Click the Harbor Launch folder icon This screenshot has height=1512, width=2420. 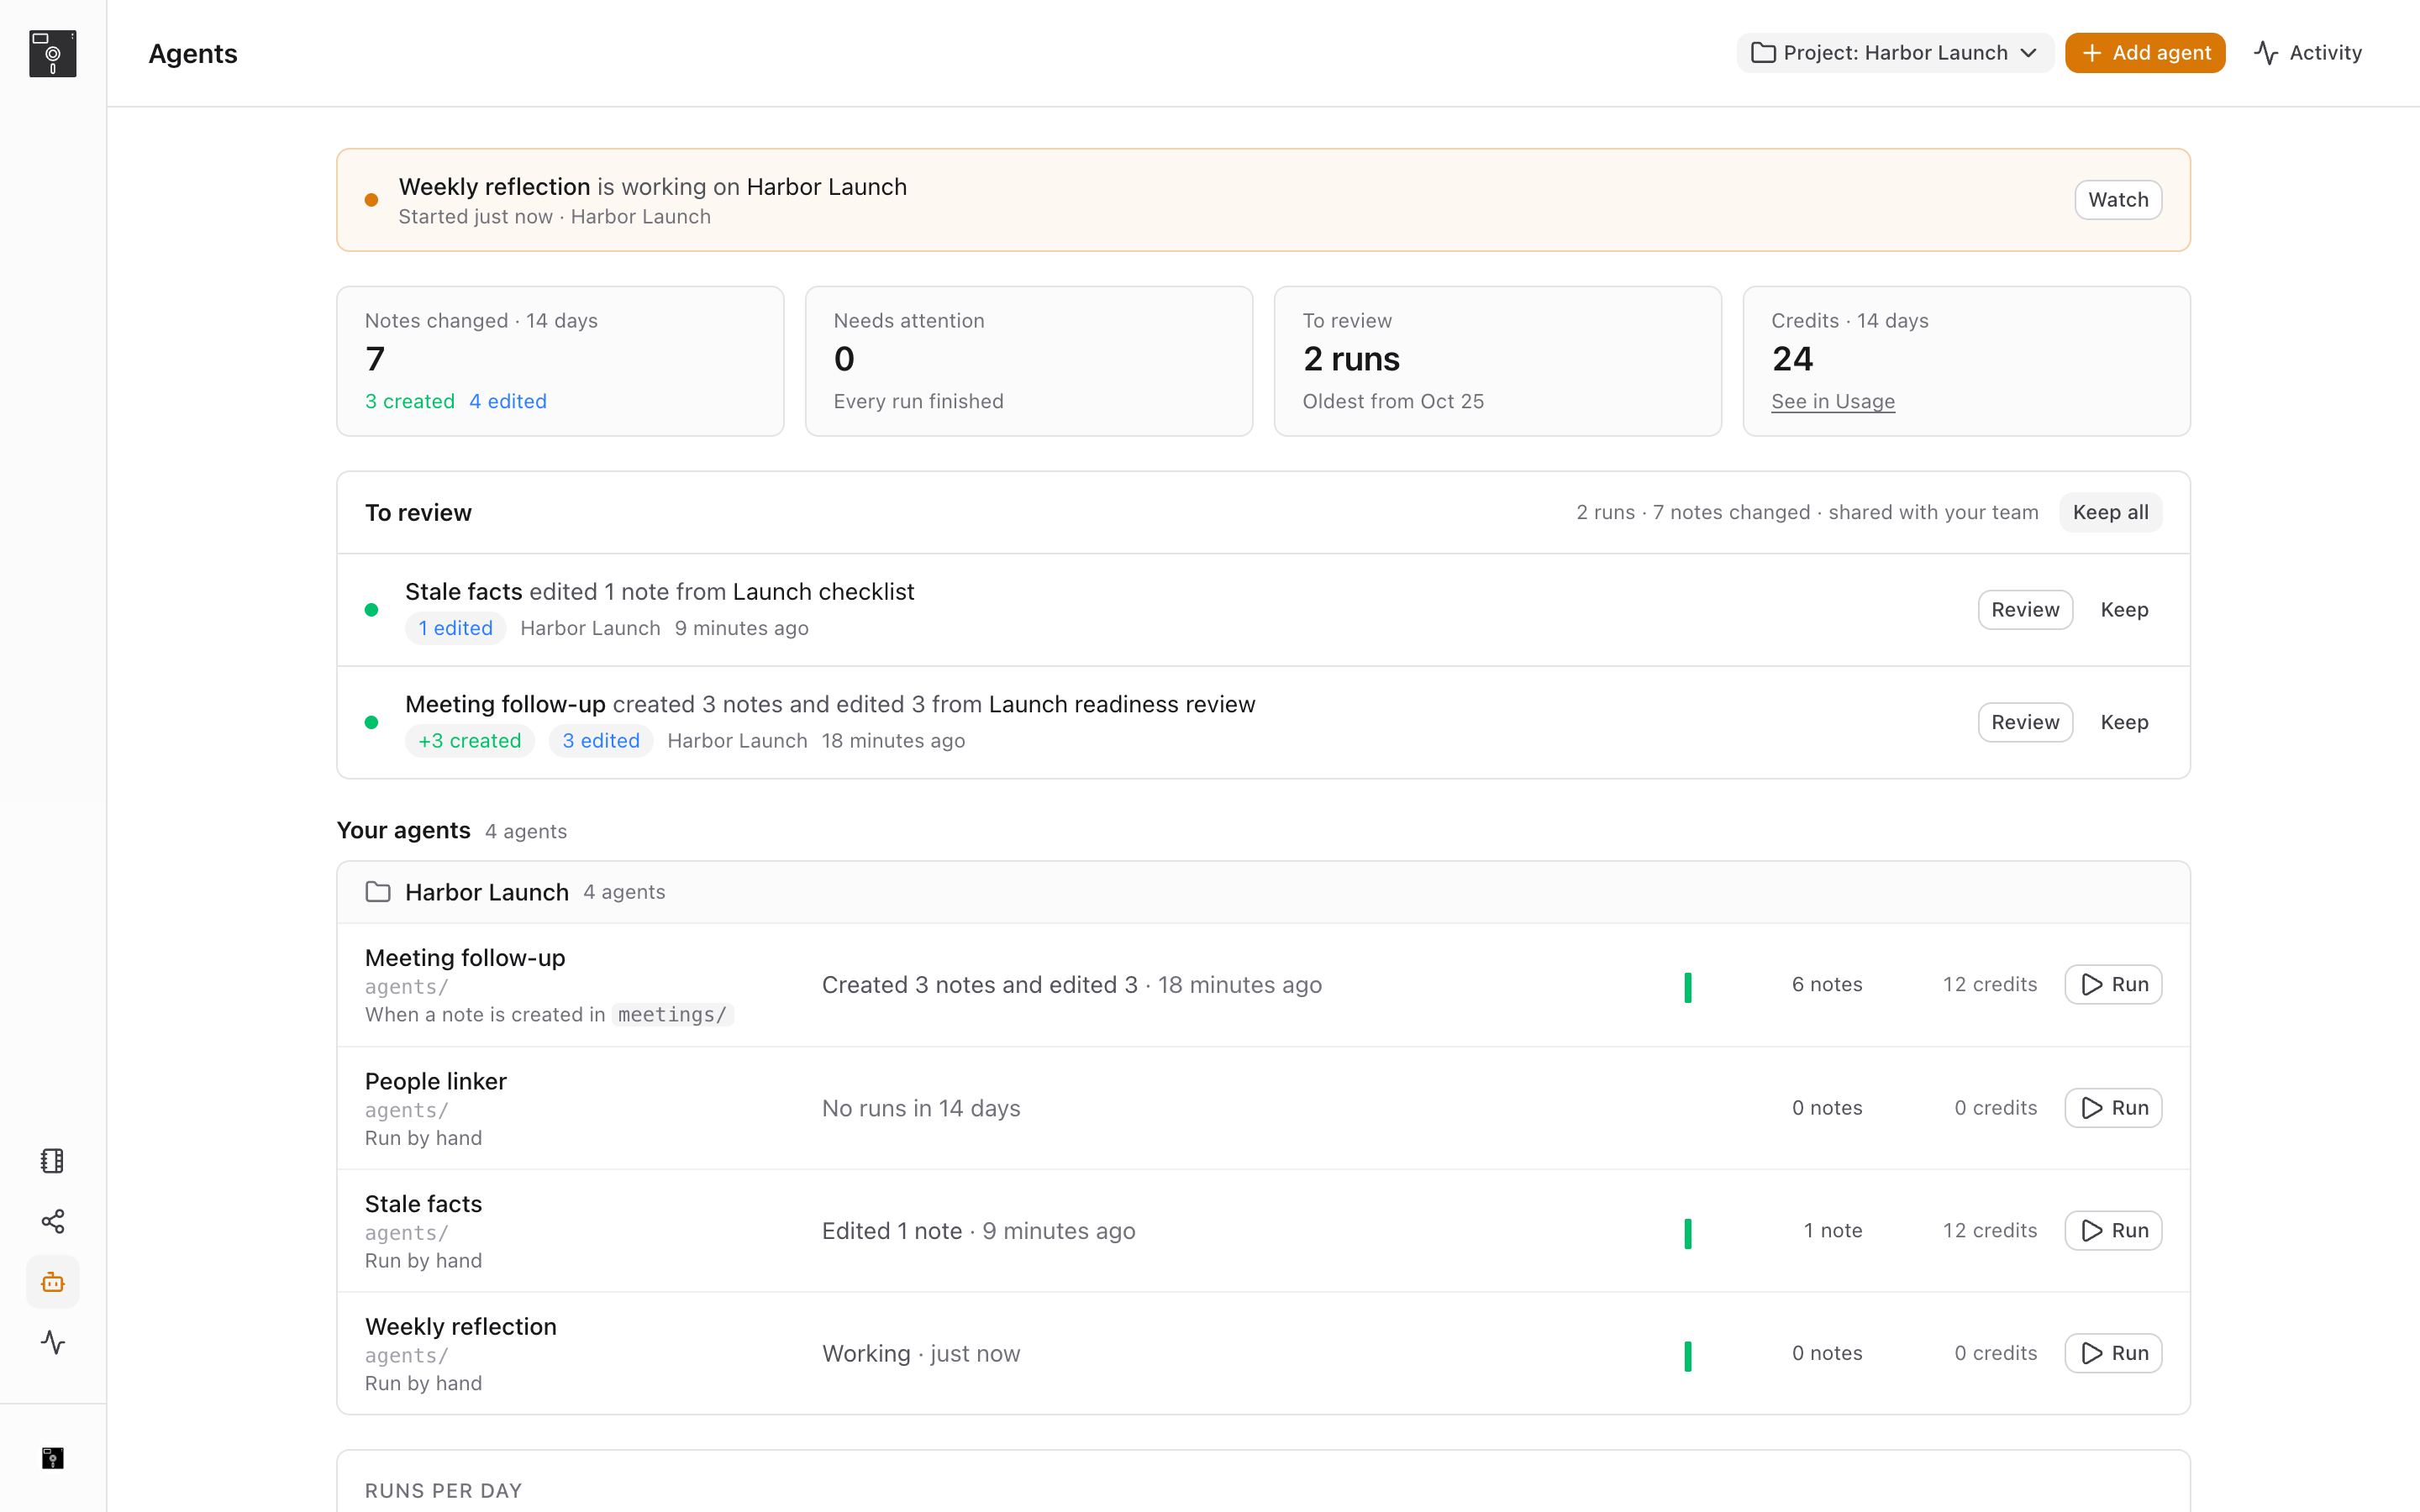click(x=378, y=892)
